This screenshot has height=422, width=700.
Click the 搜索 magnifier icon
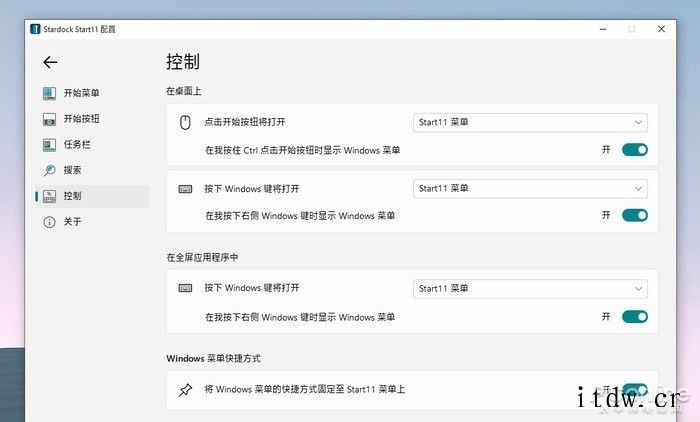(x=49, y=170)
